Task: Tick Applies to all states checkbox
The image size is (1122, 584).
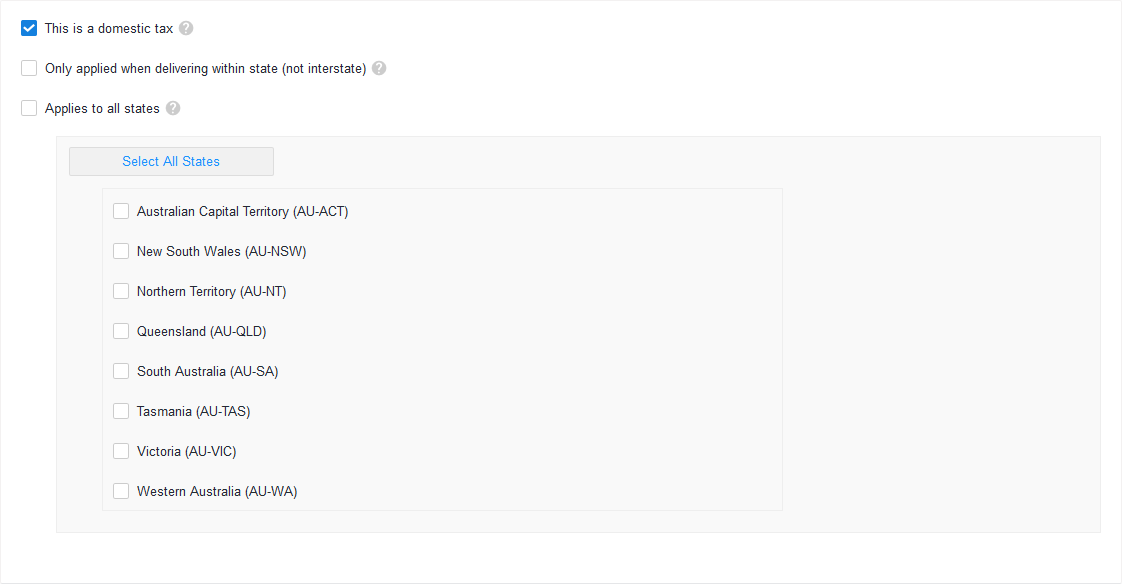Action: [x=29, y=108]
